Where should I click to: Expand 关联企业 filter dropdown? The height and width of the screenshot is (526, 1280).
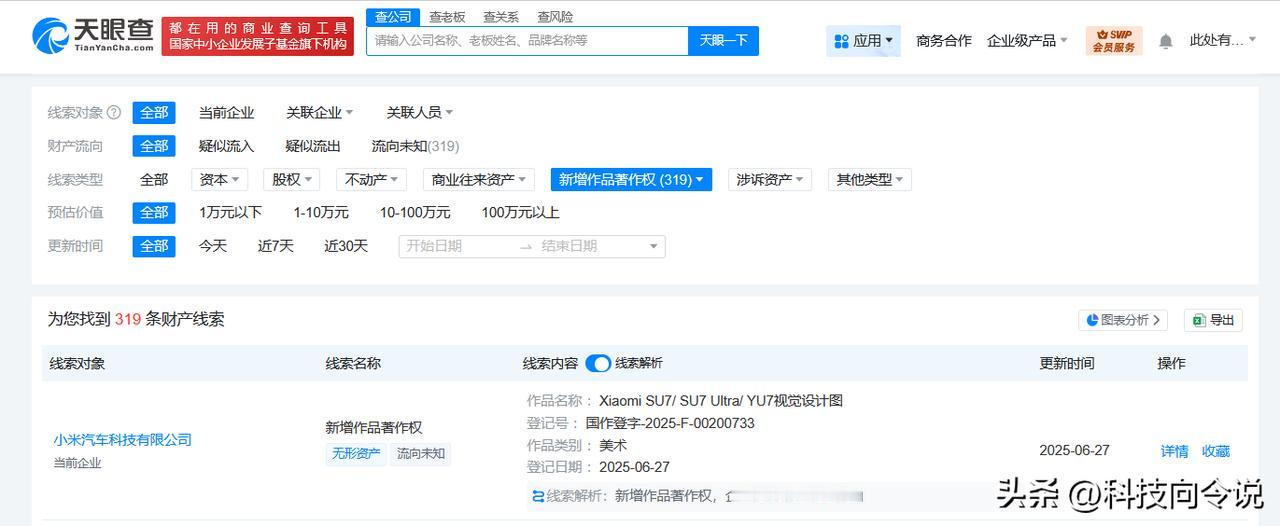coord(319,113)
